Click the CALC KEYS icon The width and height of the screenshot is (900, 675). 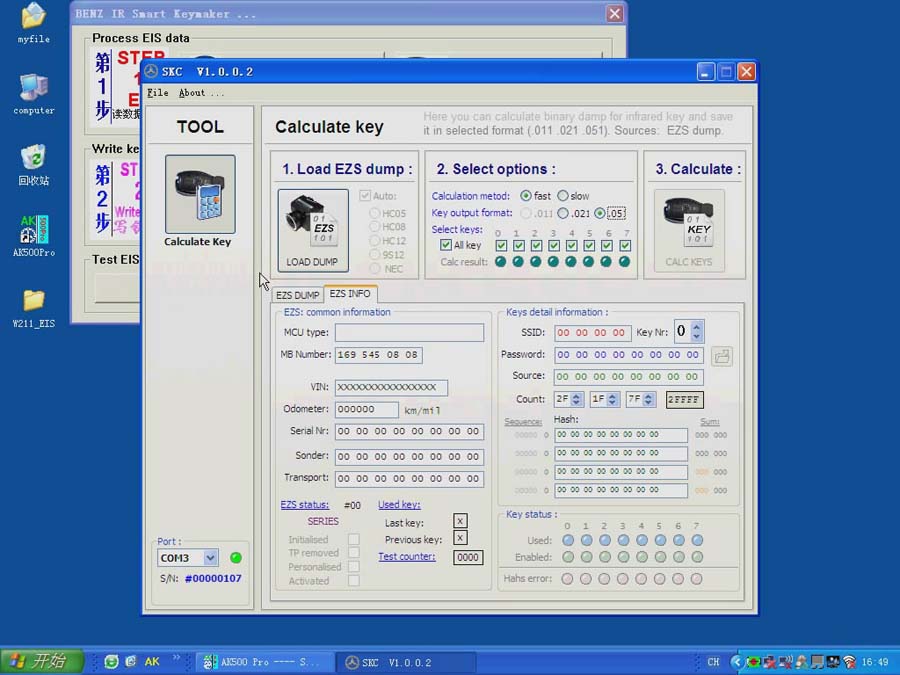tap(689, 230)
